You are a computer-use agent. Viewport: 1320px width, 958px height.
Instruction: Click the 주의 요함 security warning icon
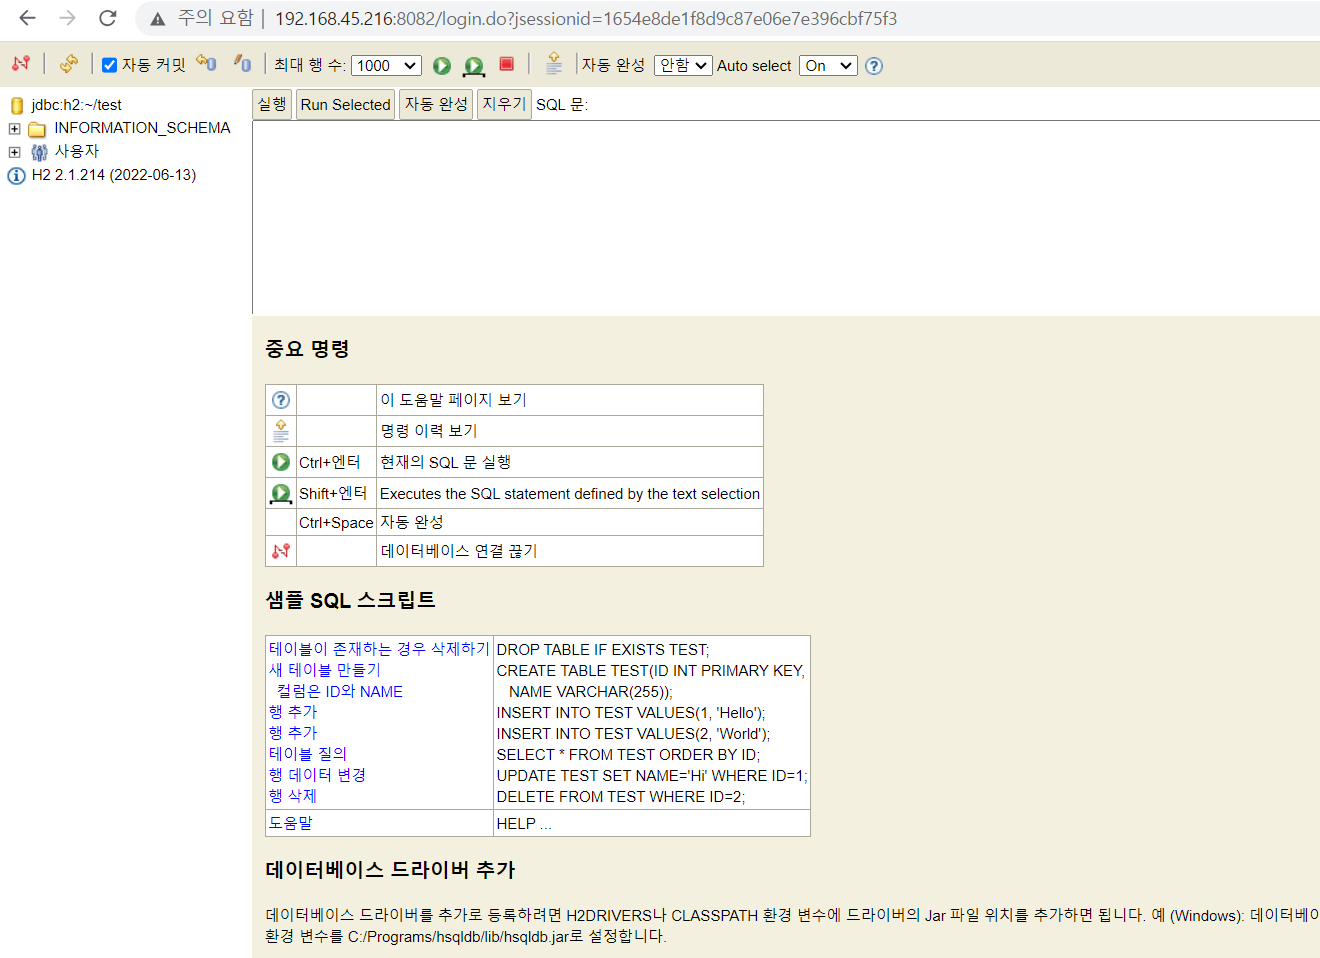coord(158,19)
